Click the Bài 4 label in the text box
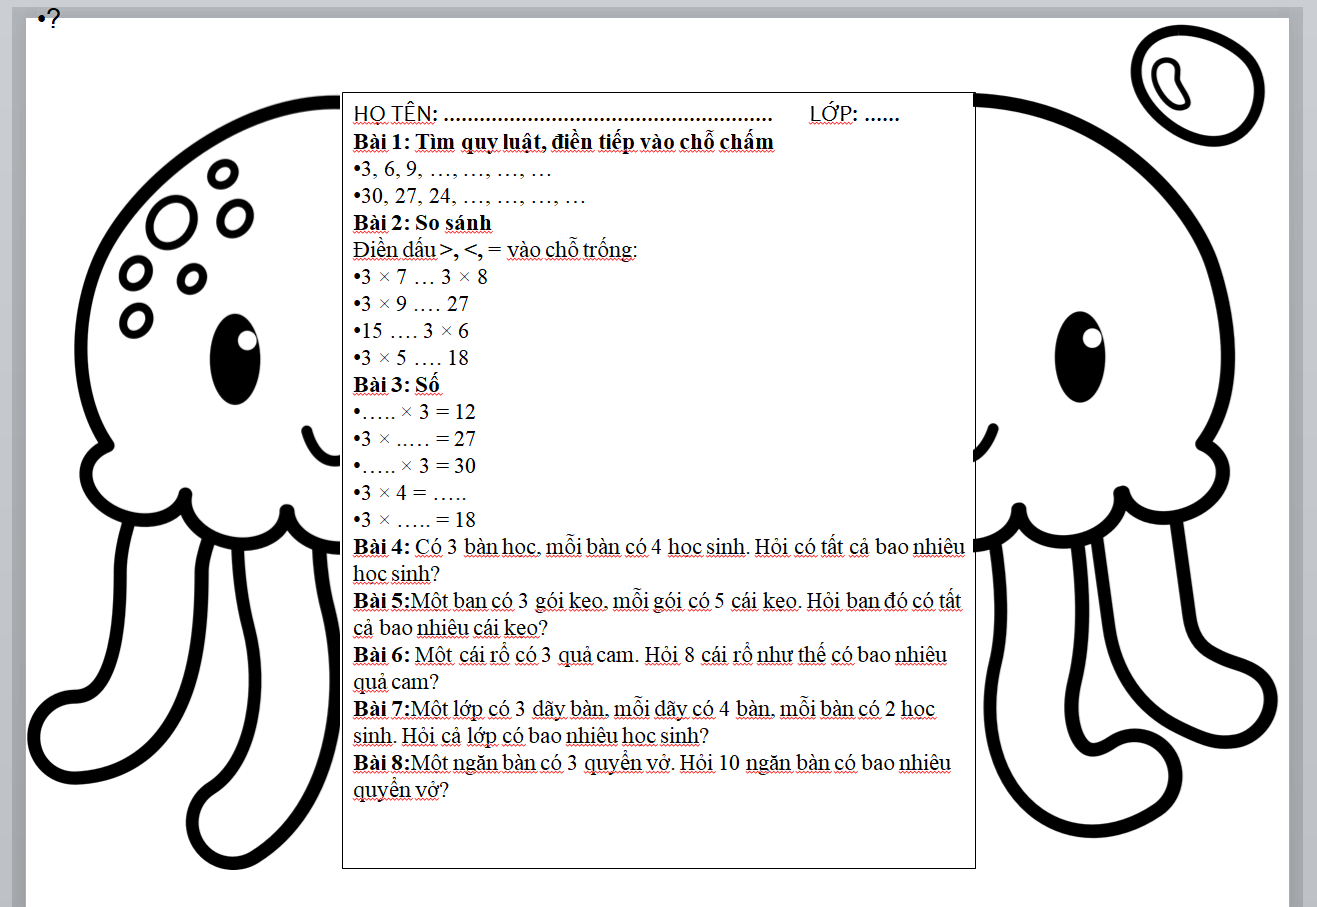This screenshot has width=1317, height=907. [x=381, y=547]
